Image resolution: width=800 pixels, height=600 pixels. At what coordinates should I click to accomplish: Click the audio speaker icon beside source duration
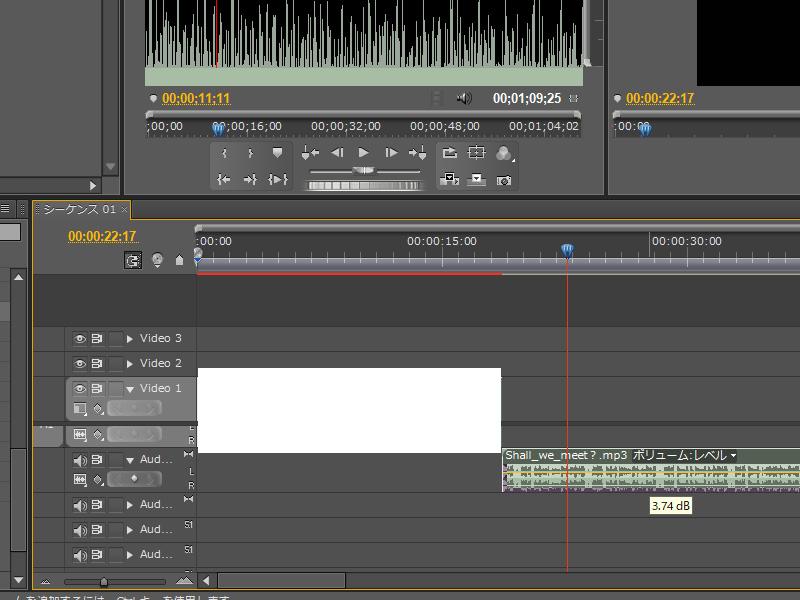tap(464, 98)
